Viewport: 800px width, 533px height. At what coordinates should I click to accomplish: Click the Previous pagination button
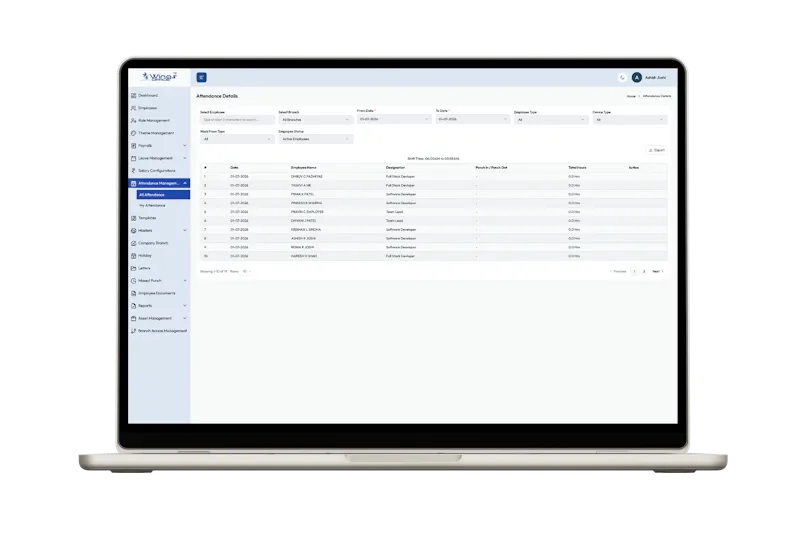(x=618, y=271)
